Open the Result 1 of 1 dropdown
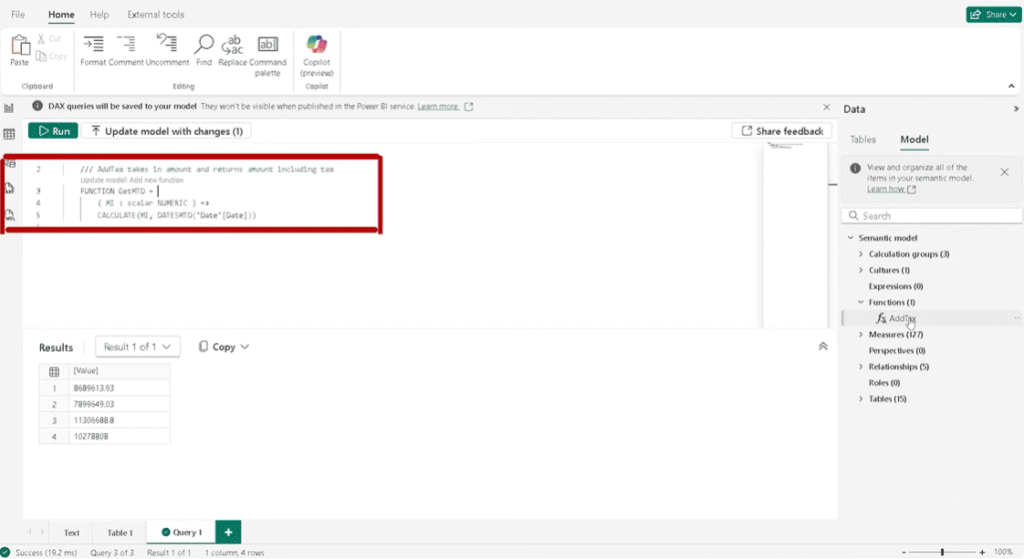Image resolution: width=1024 pixels, height=559 pixels. [x=137, y=347]
